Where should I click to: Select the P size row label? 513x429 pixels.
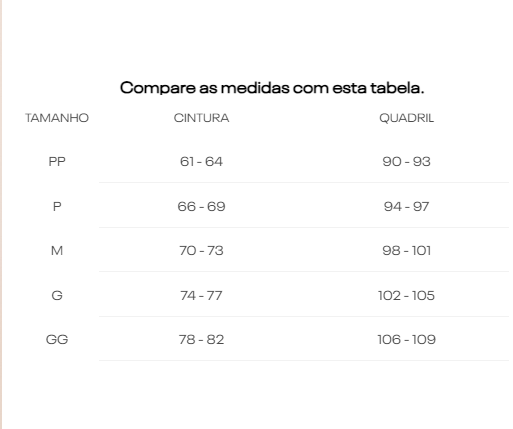click(x=57, y=207)
